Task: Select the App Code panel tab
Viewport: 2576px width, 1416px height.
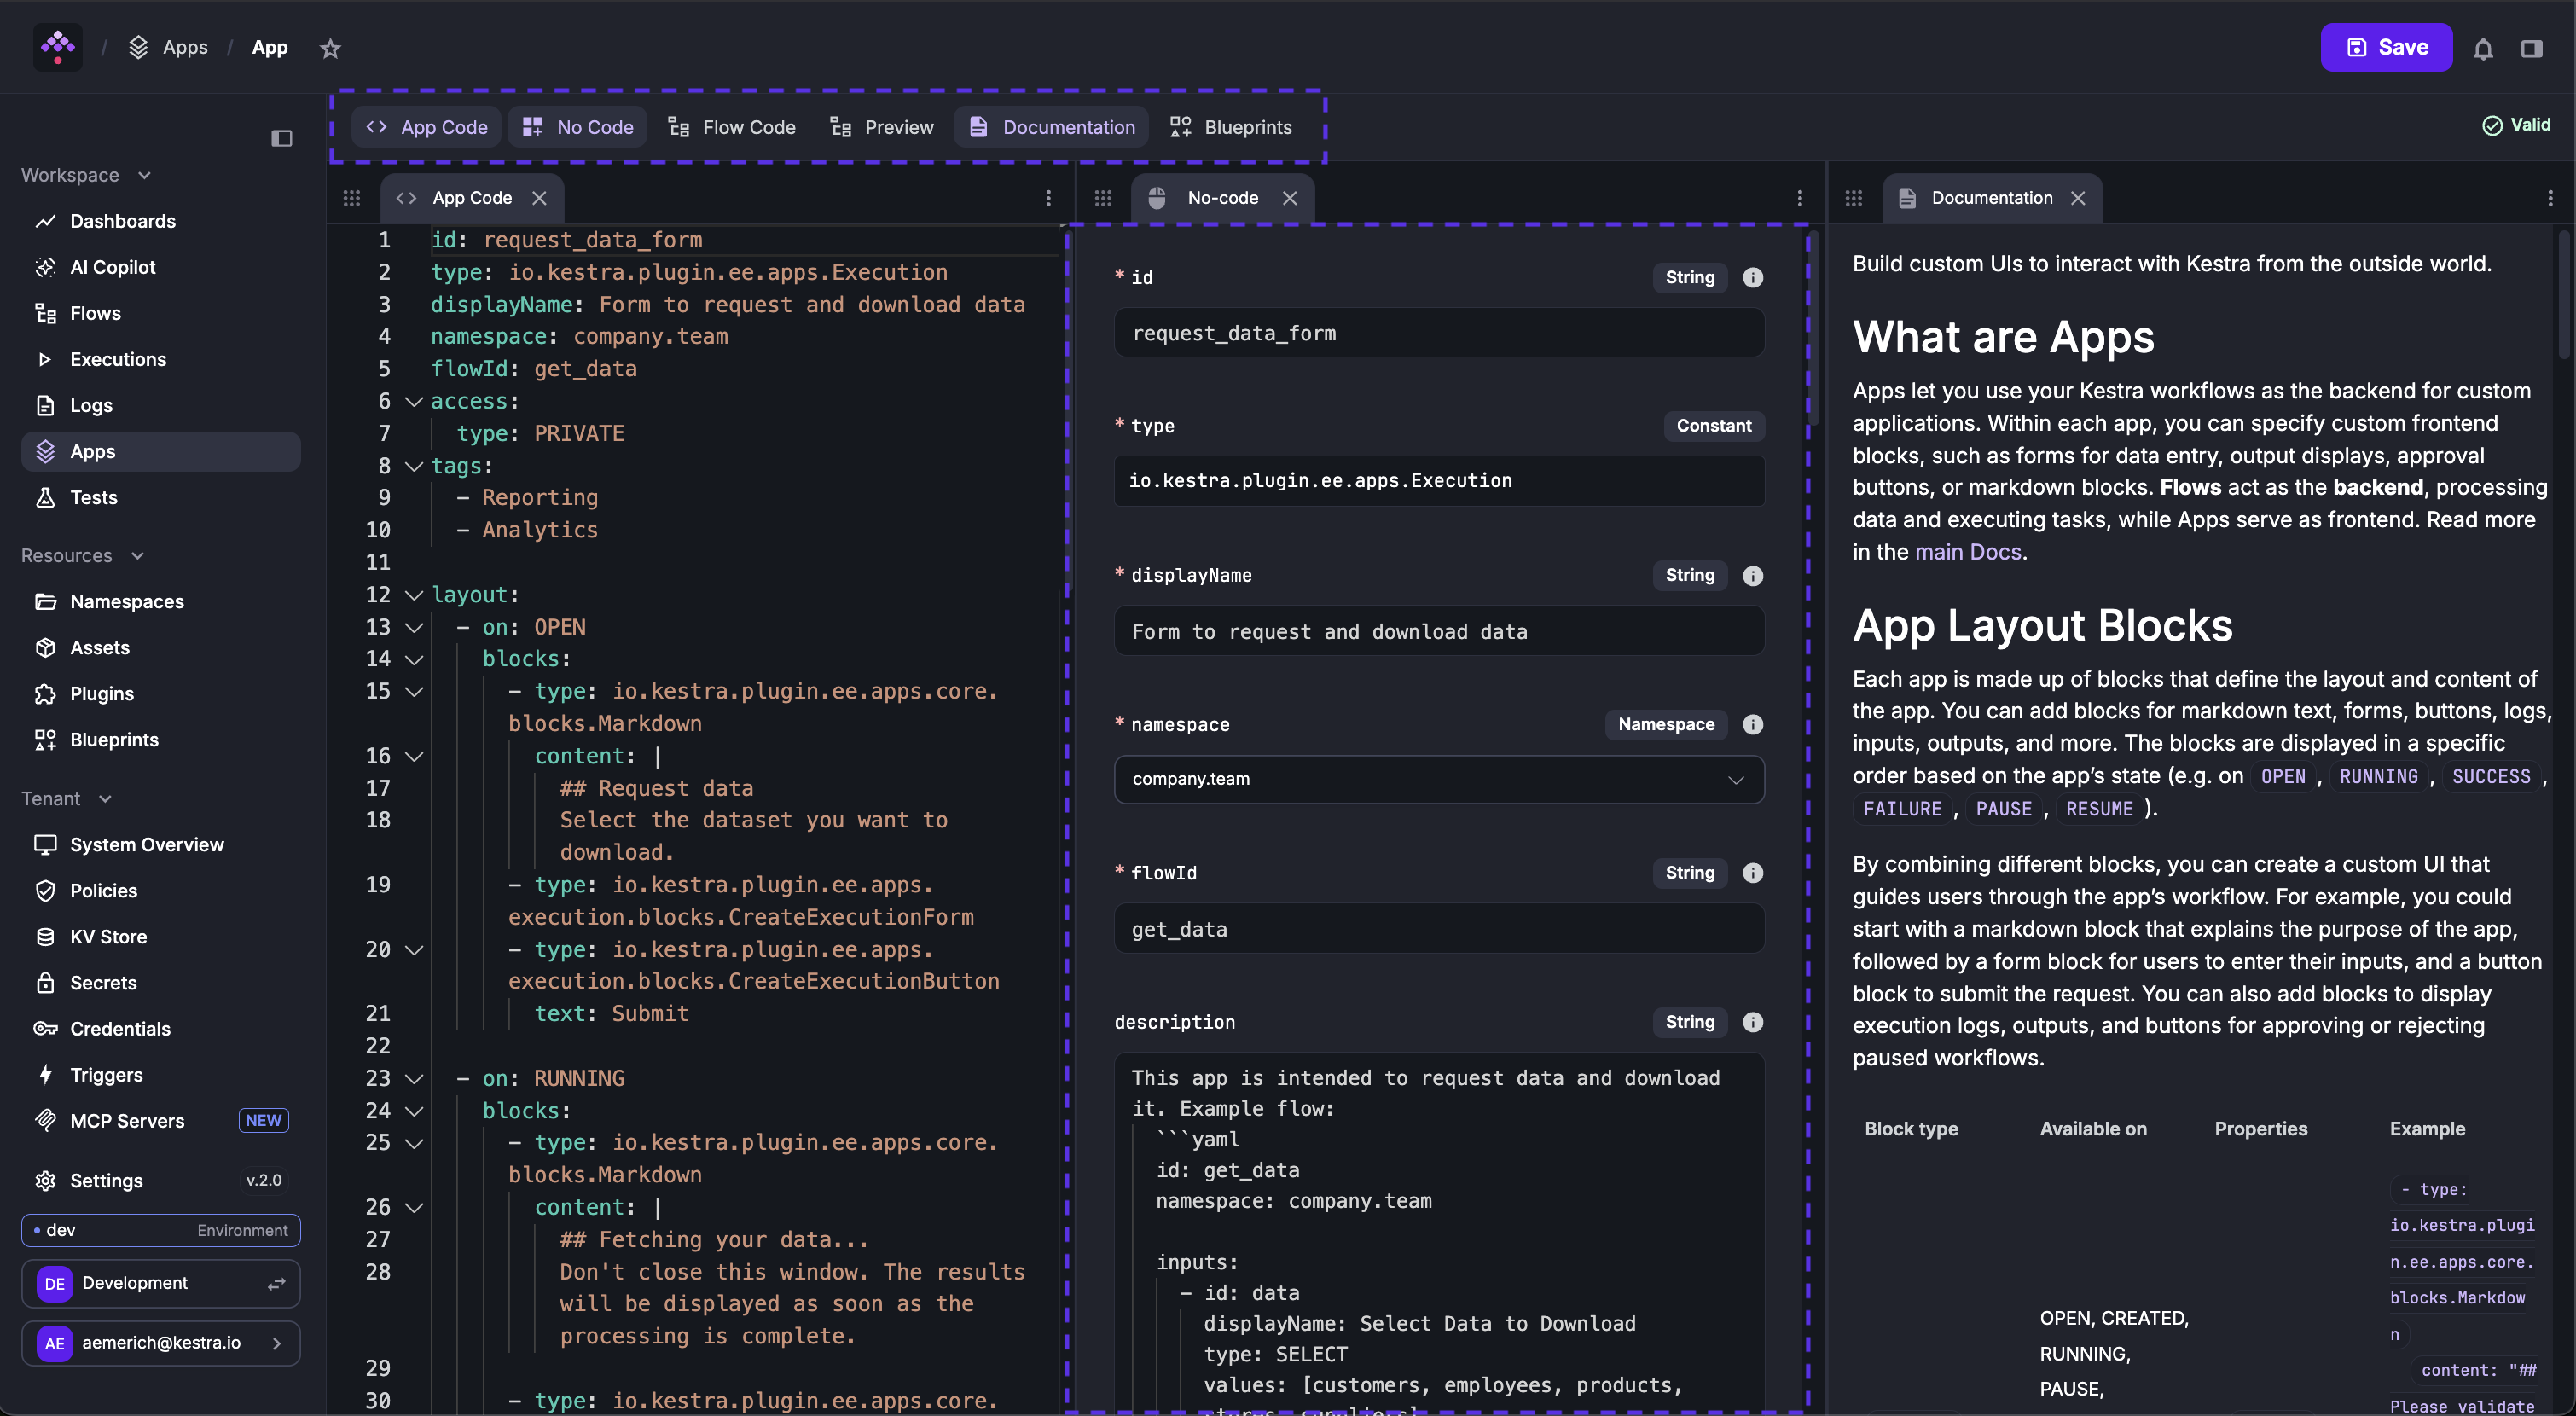Action: click(472, 198)
